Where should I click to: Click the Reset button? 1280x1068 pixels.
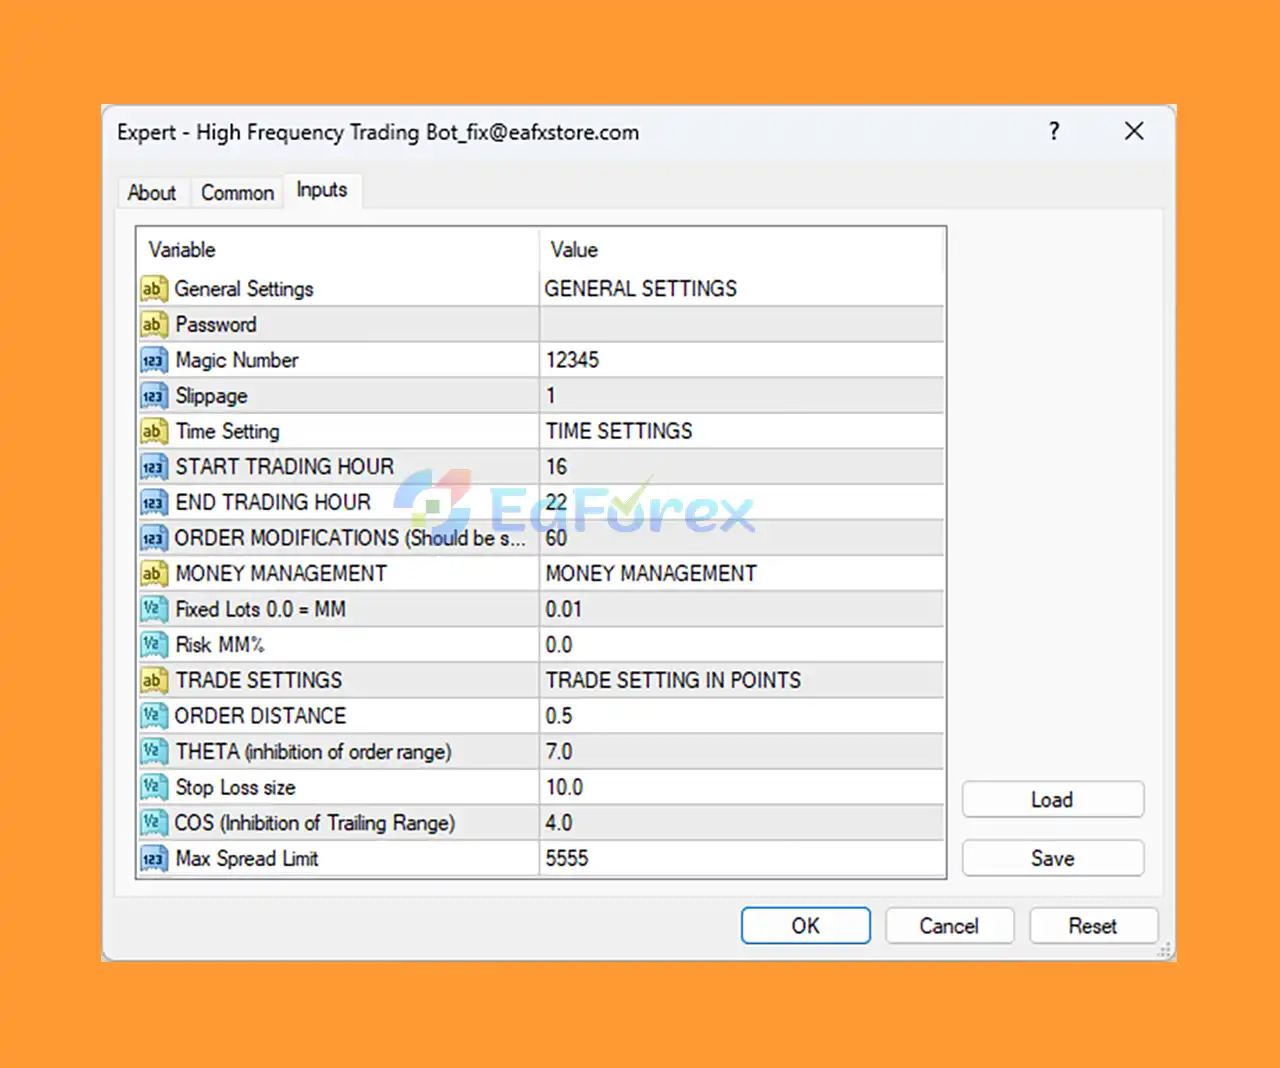click(1093, 926)
